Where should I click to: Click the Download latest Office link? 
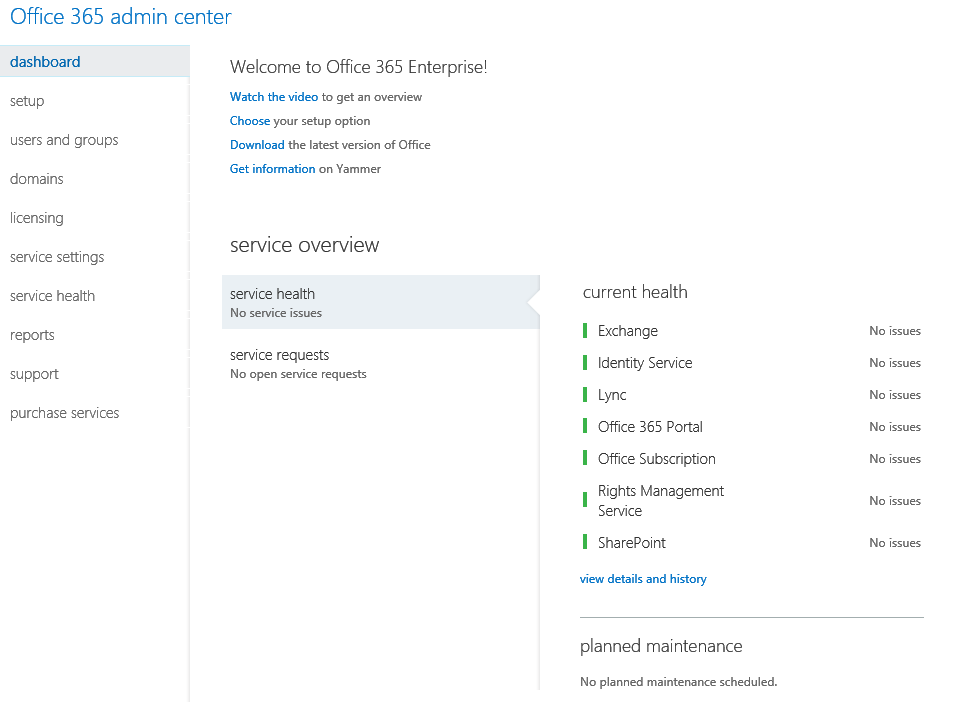click(x=257, y=145)
